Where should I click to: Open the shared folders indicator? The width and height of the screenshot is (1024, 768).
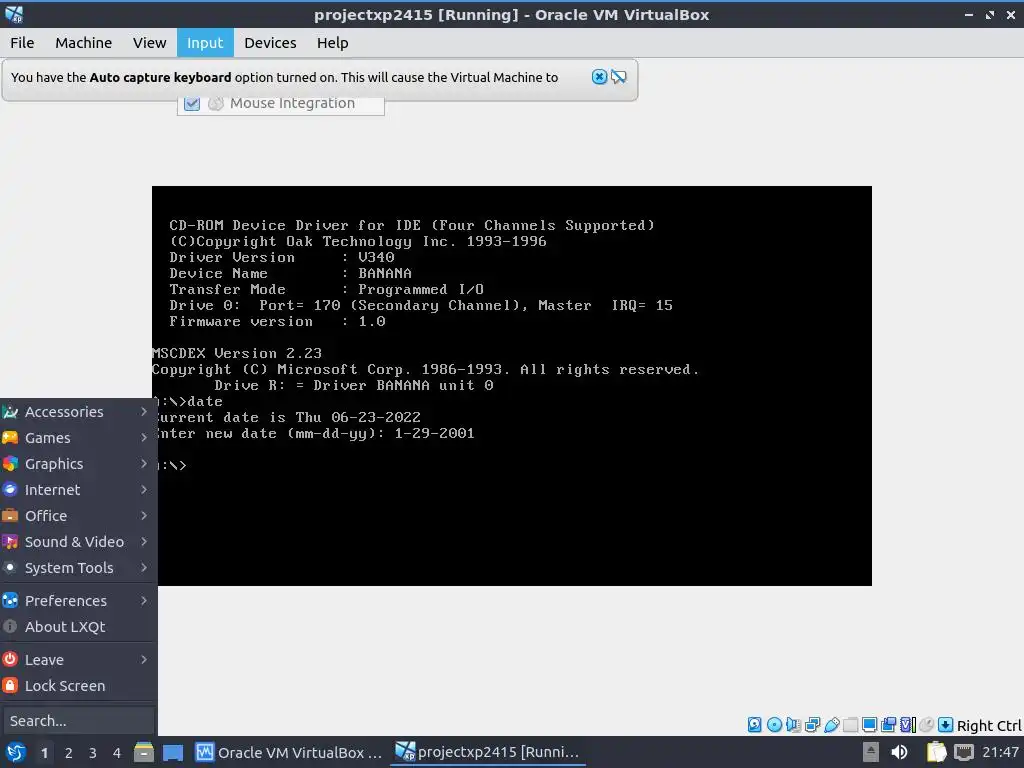pos(850,724)
